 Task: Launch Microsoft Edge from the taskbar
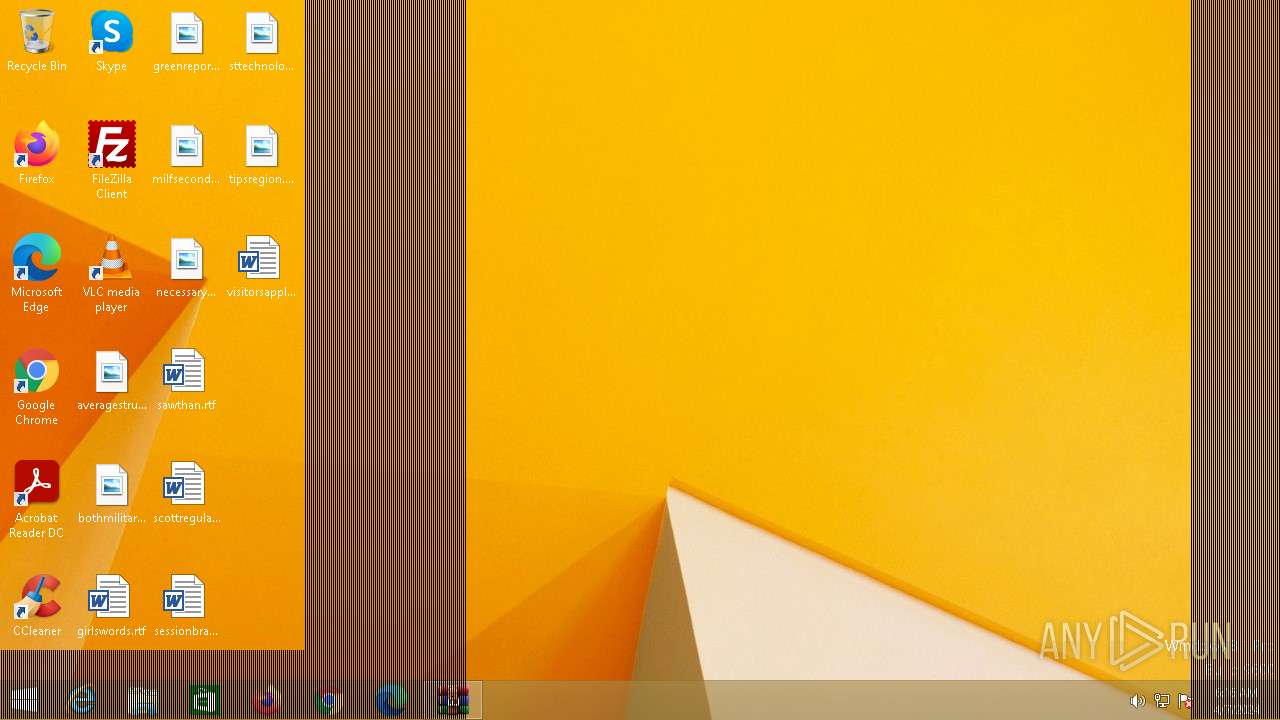(391, 701)
